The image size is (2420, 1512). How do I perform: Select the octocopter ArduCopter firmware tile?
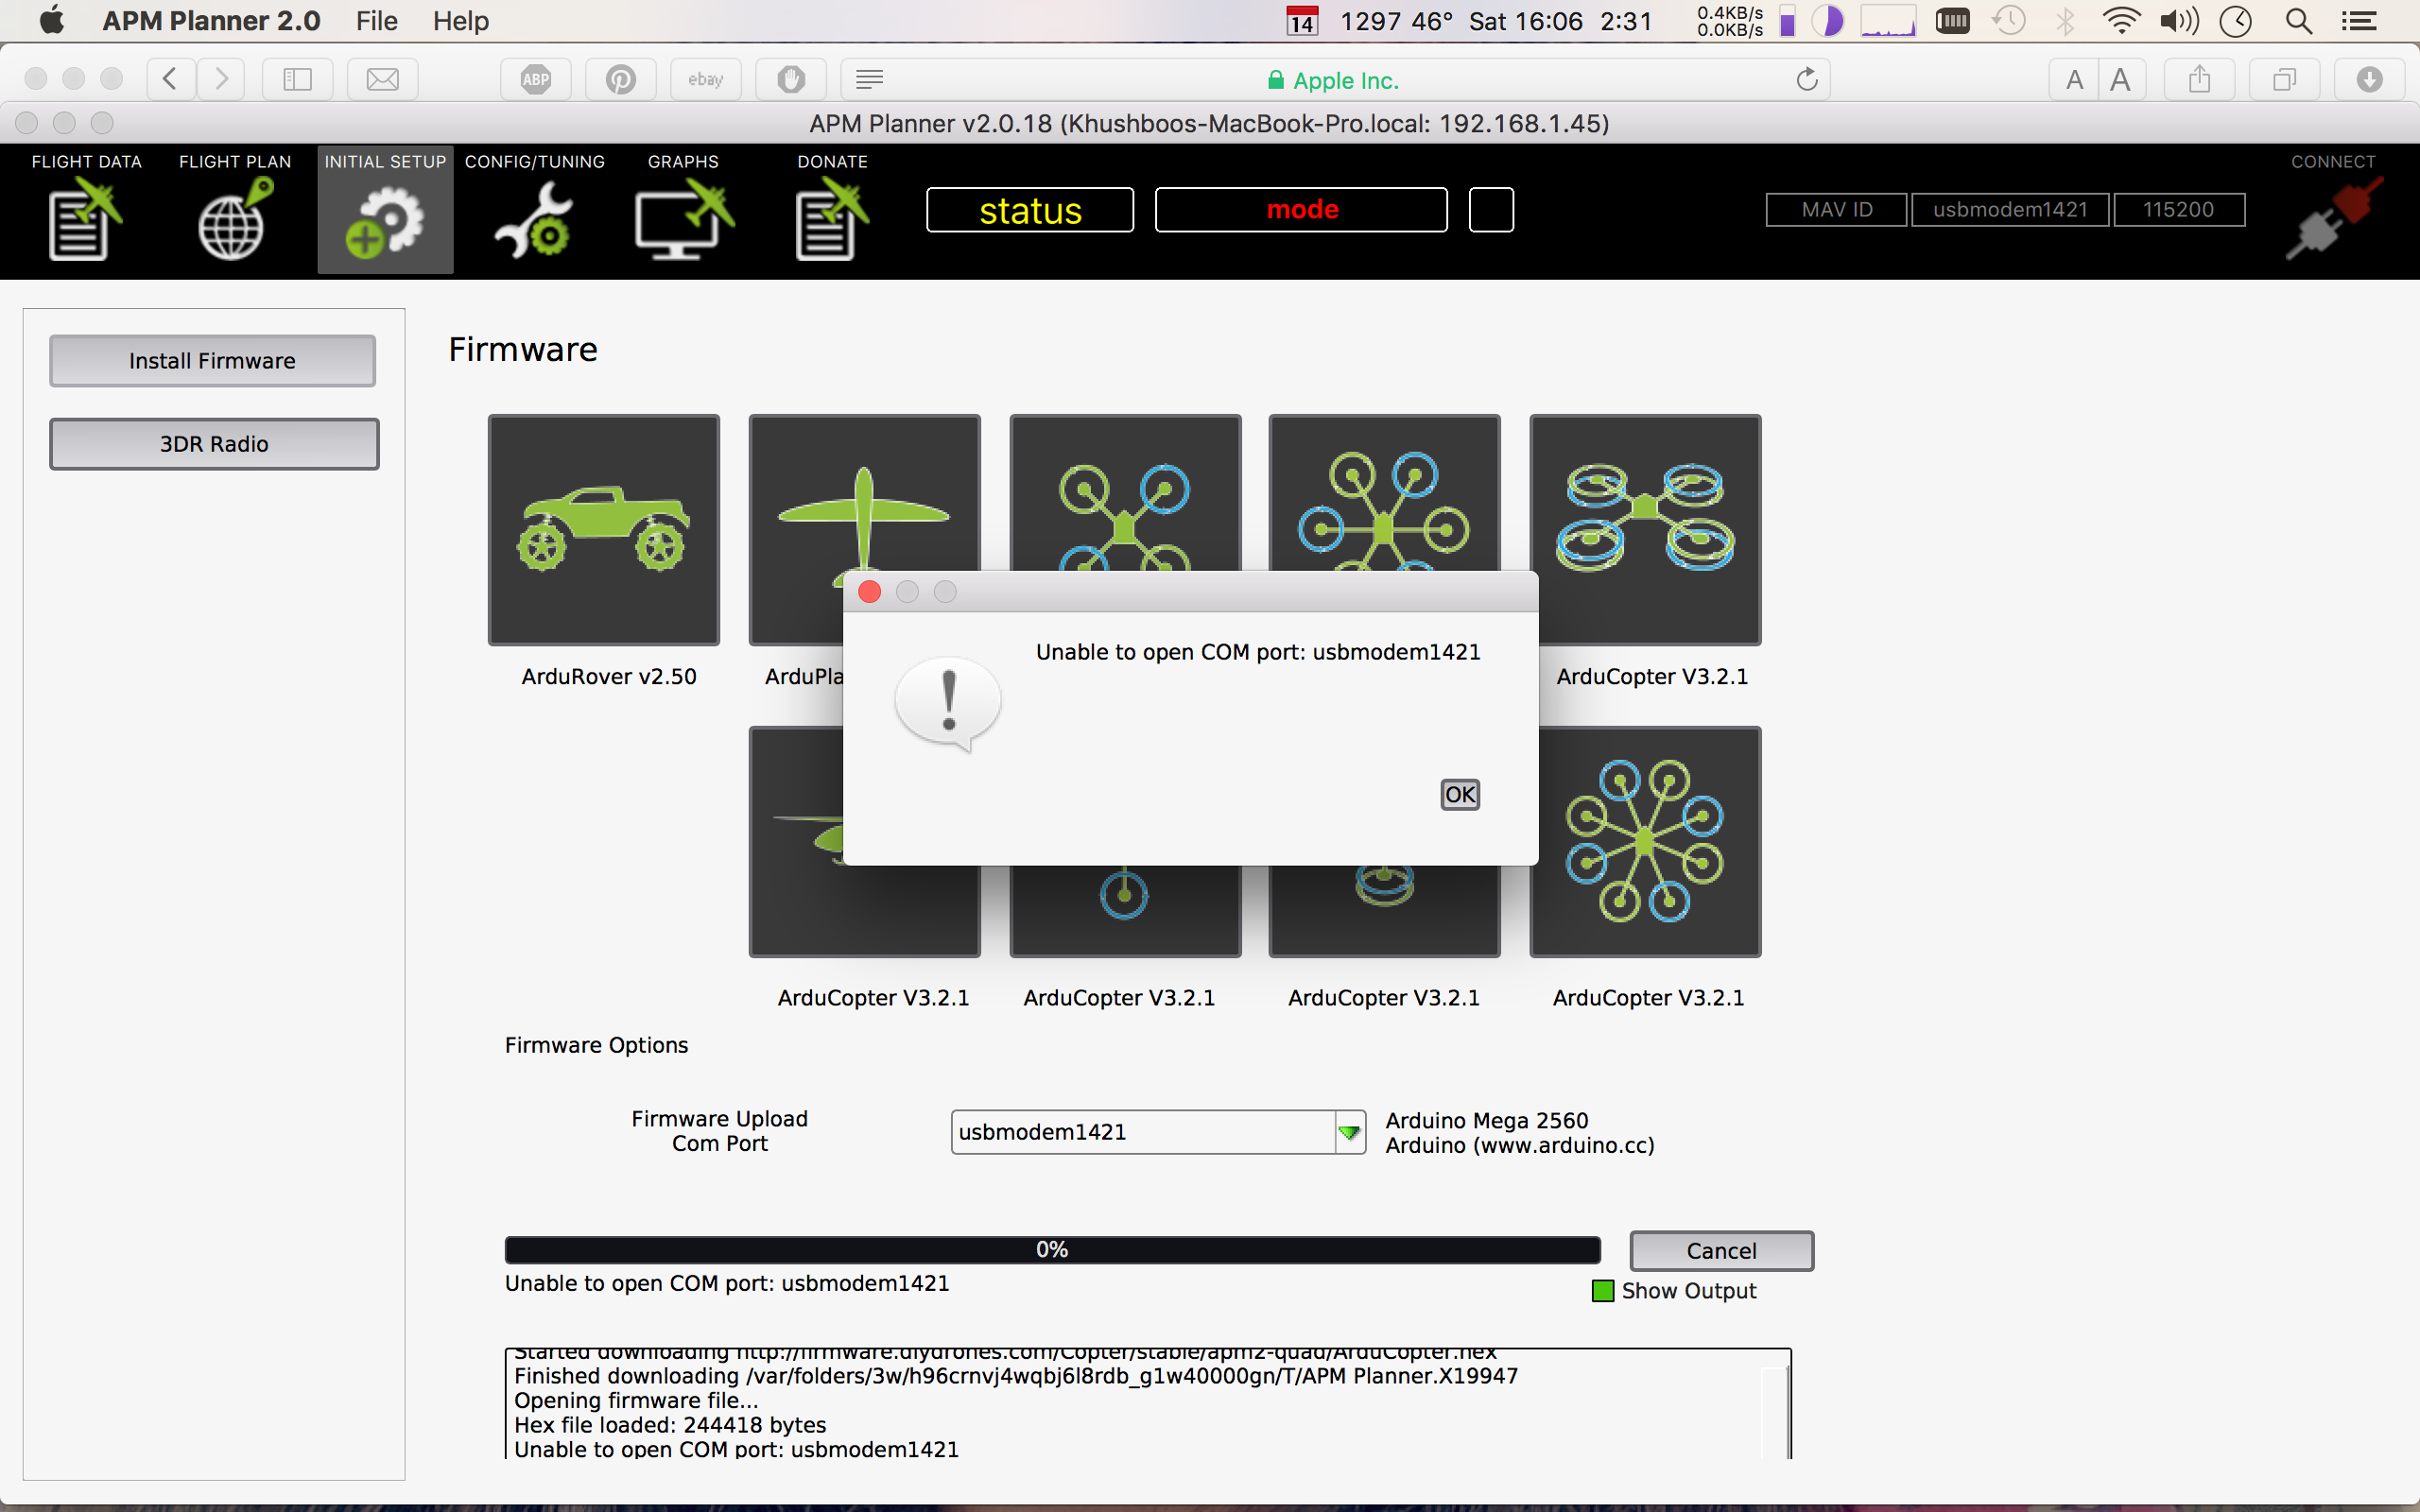[1645, 842]
